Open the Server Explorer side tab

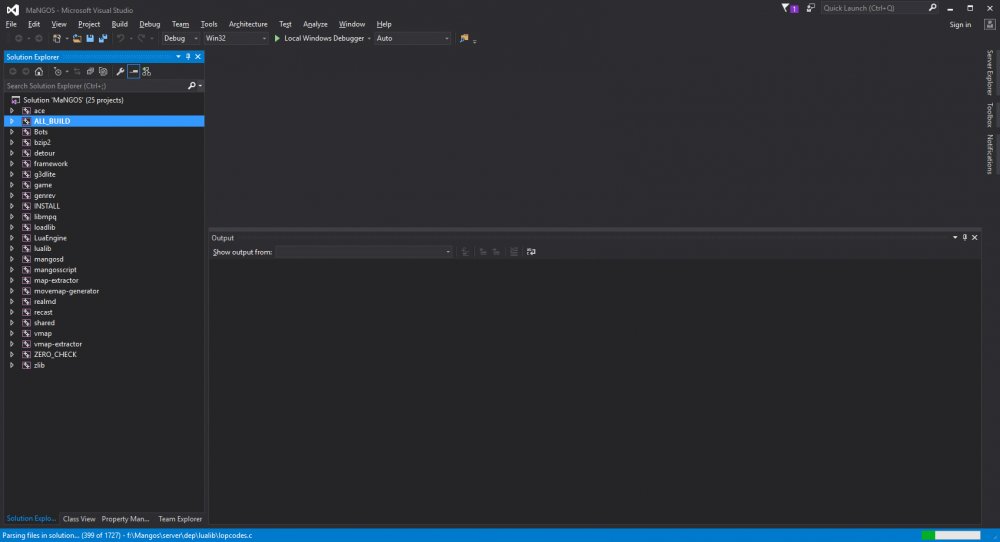[x=990, y=73]
